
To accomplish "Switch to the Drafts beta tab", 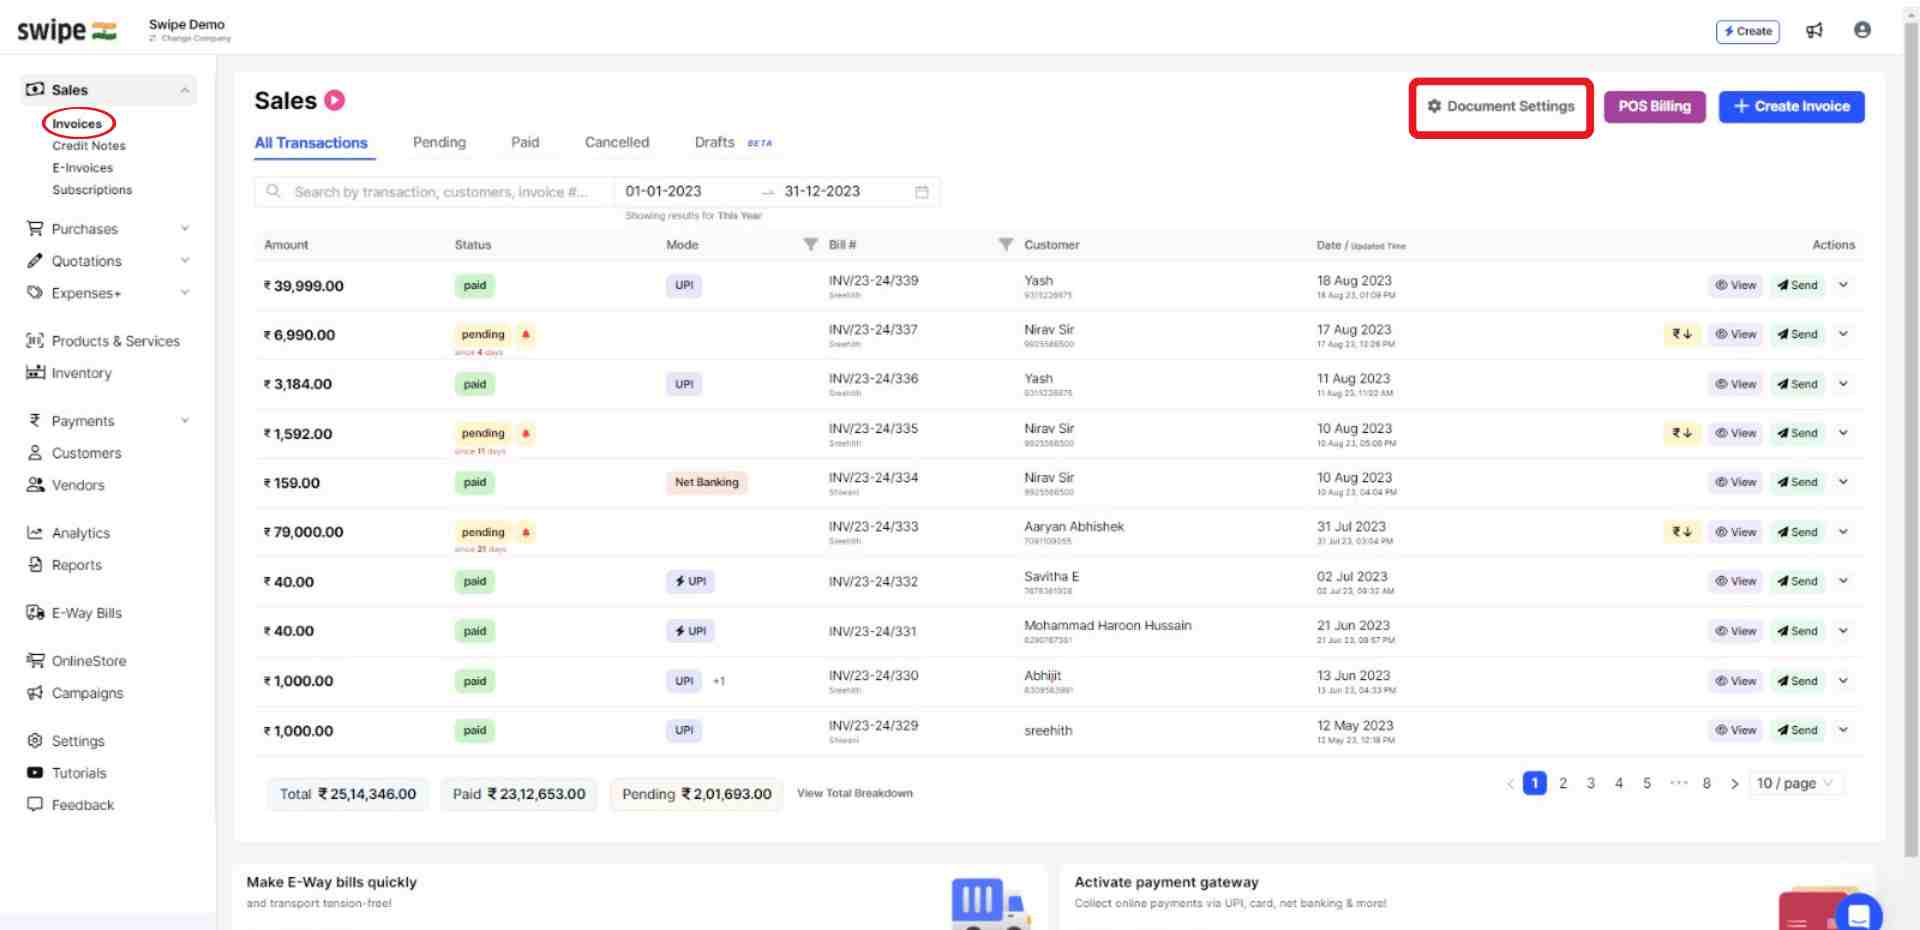I will (733, 142).
